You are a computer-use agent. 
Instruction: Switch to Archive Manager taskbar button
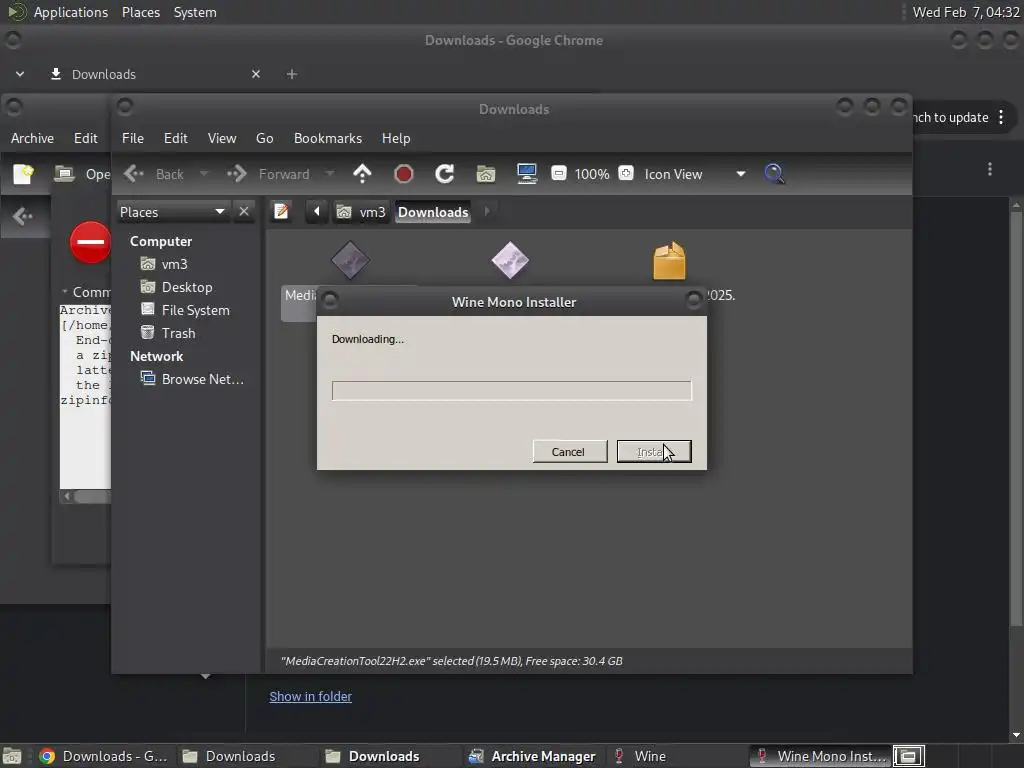[x=532, y=756]
